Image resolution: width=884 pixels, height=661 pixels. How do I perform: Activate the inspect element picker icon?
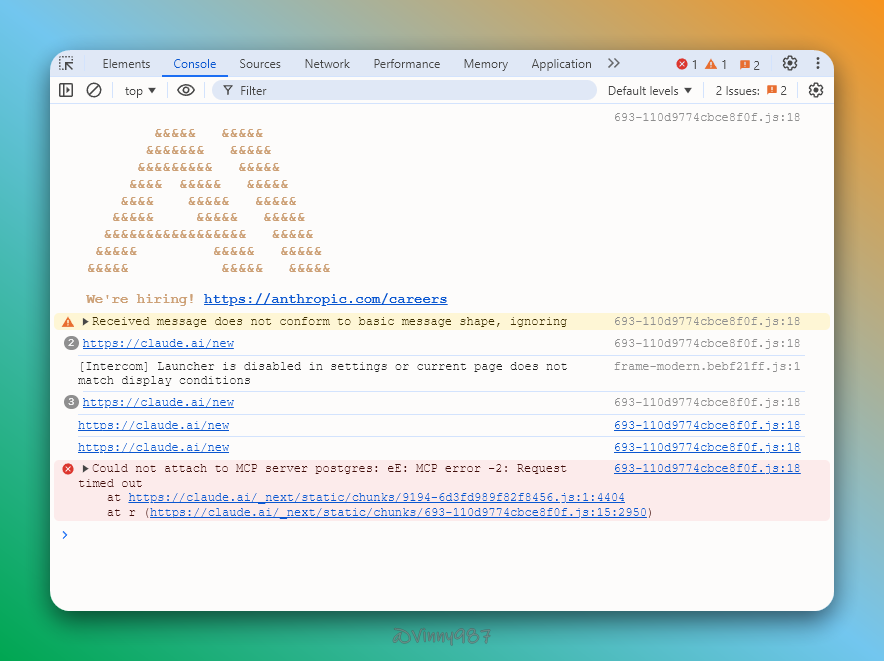click(67, 64)
